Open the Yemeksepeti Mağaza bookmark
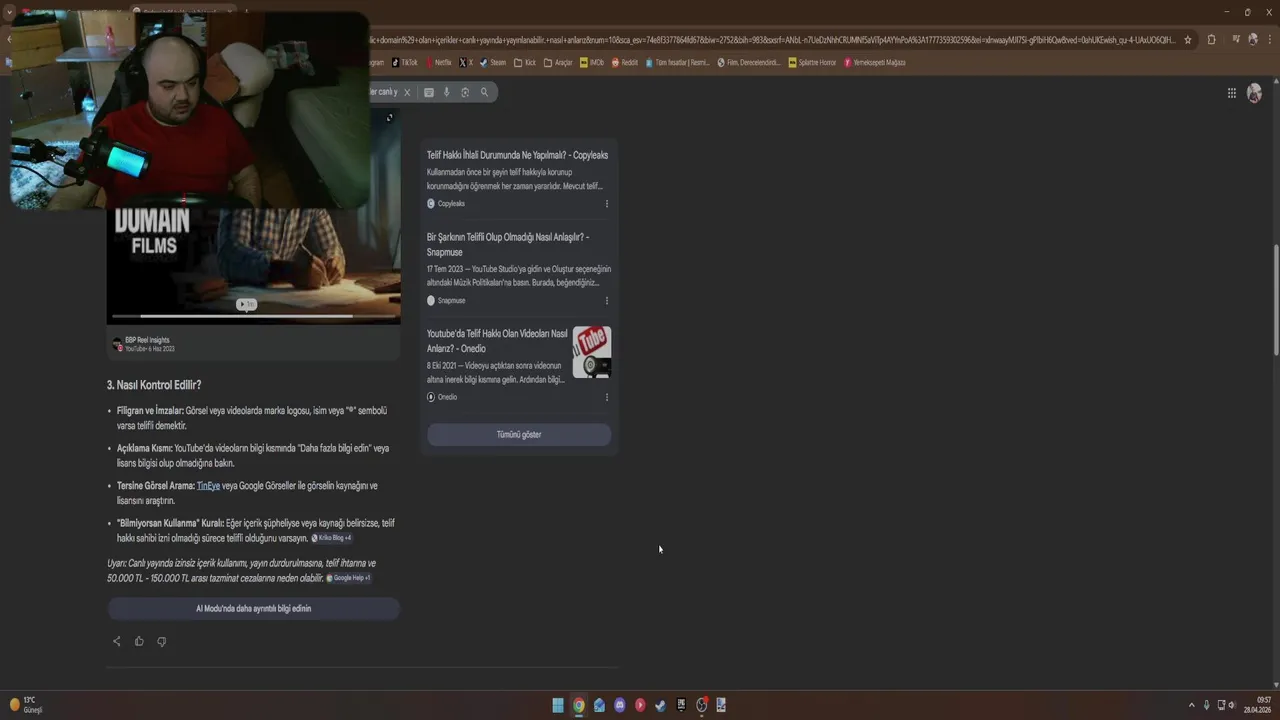The image size is (1280, 720). point(875,62)
